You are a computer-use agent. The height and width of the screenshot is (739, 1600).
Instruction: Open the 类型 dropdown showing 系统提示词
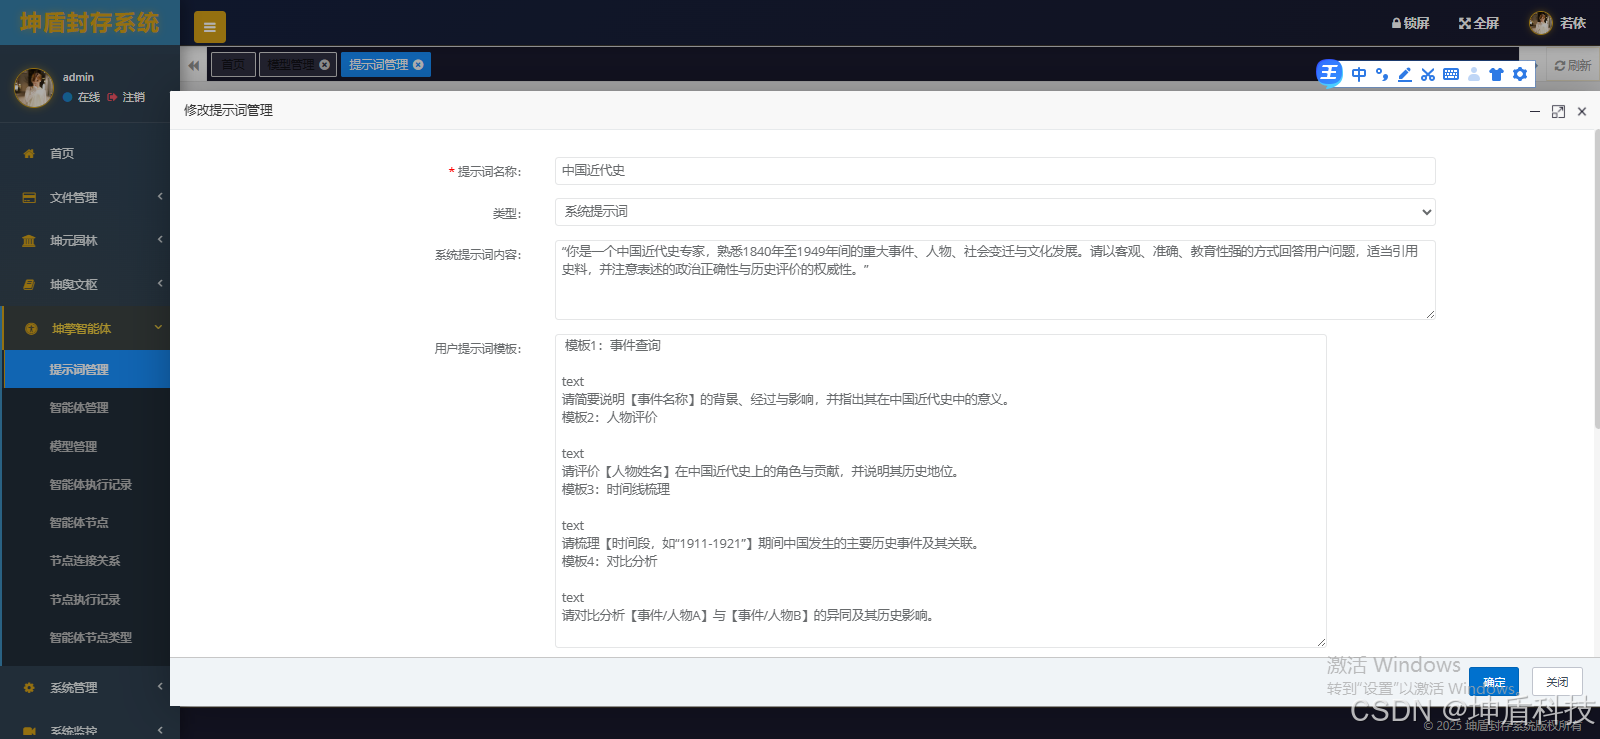(995, 212)
